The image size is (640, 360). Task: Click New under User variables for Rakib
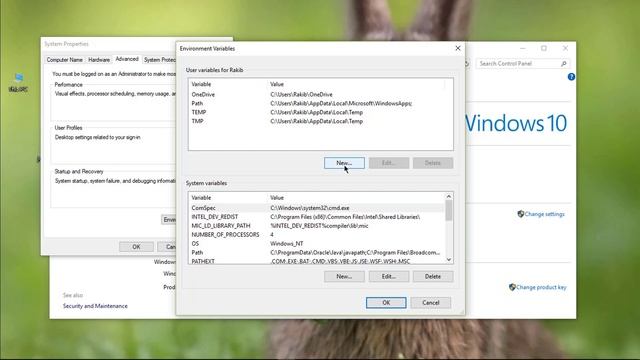point(344,163)
